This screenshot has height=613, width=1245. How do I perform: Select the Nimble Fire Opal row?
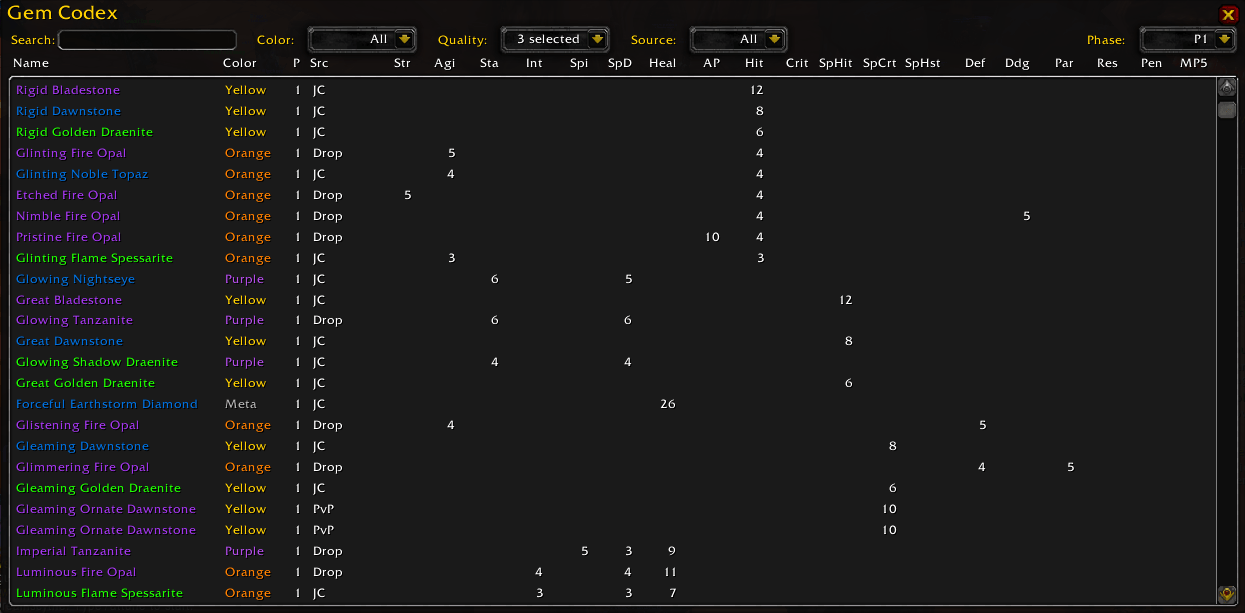click(x=612, y=216)
